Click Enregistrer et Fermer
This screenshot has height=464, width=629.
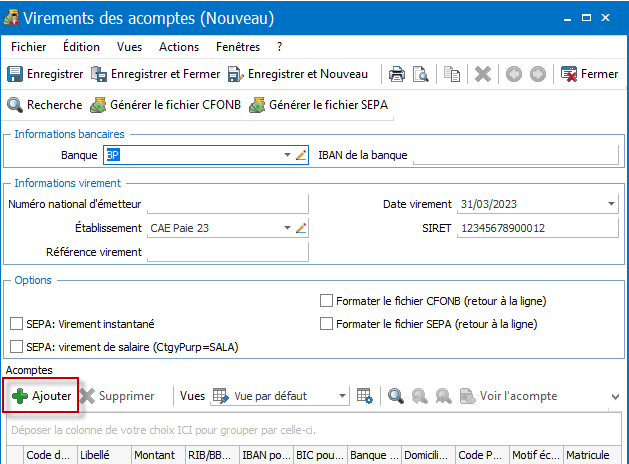tap(156, 74)
